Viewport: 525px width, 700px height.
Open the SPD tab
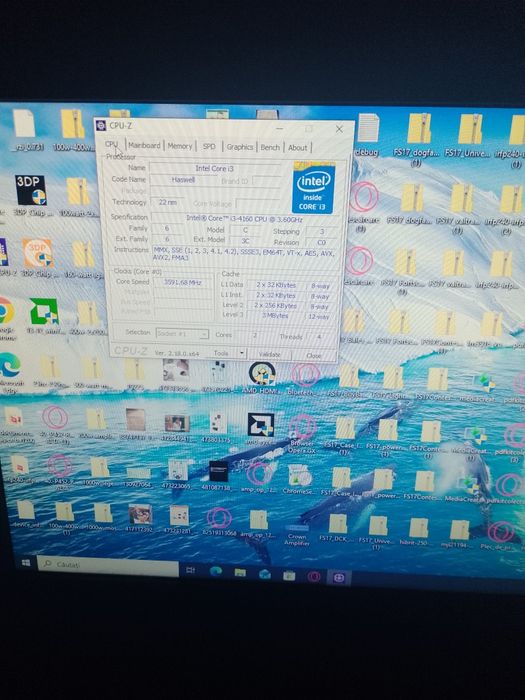click(209, 146)
